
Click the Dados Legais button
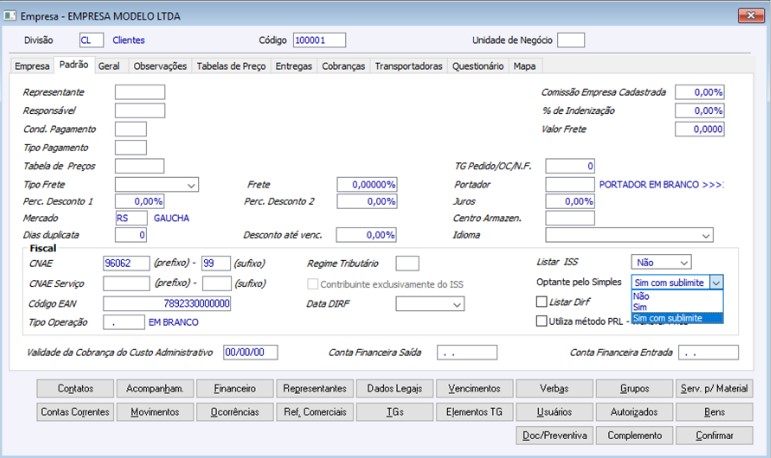[x=395, y=388]
